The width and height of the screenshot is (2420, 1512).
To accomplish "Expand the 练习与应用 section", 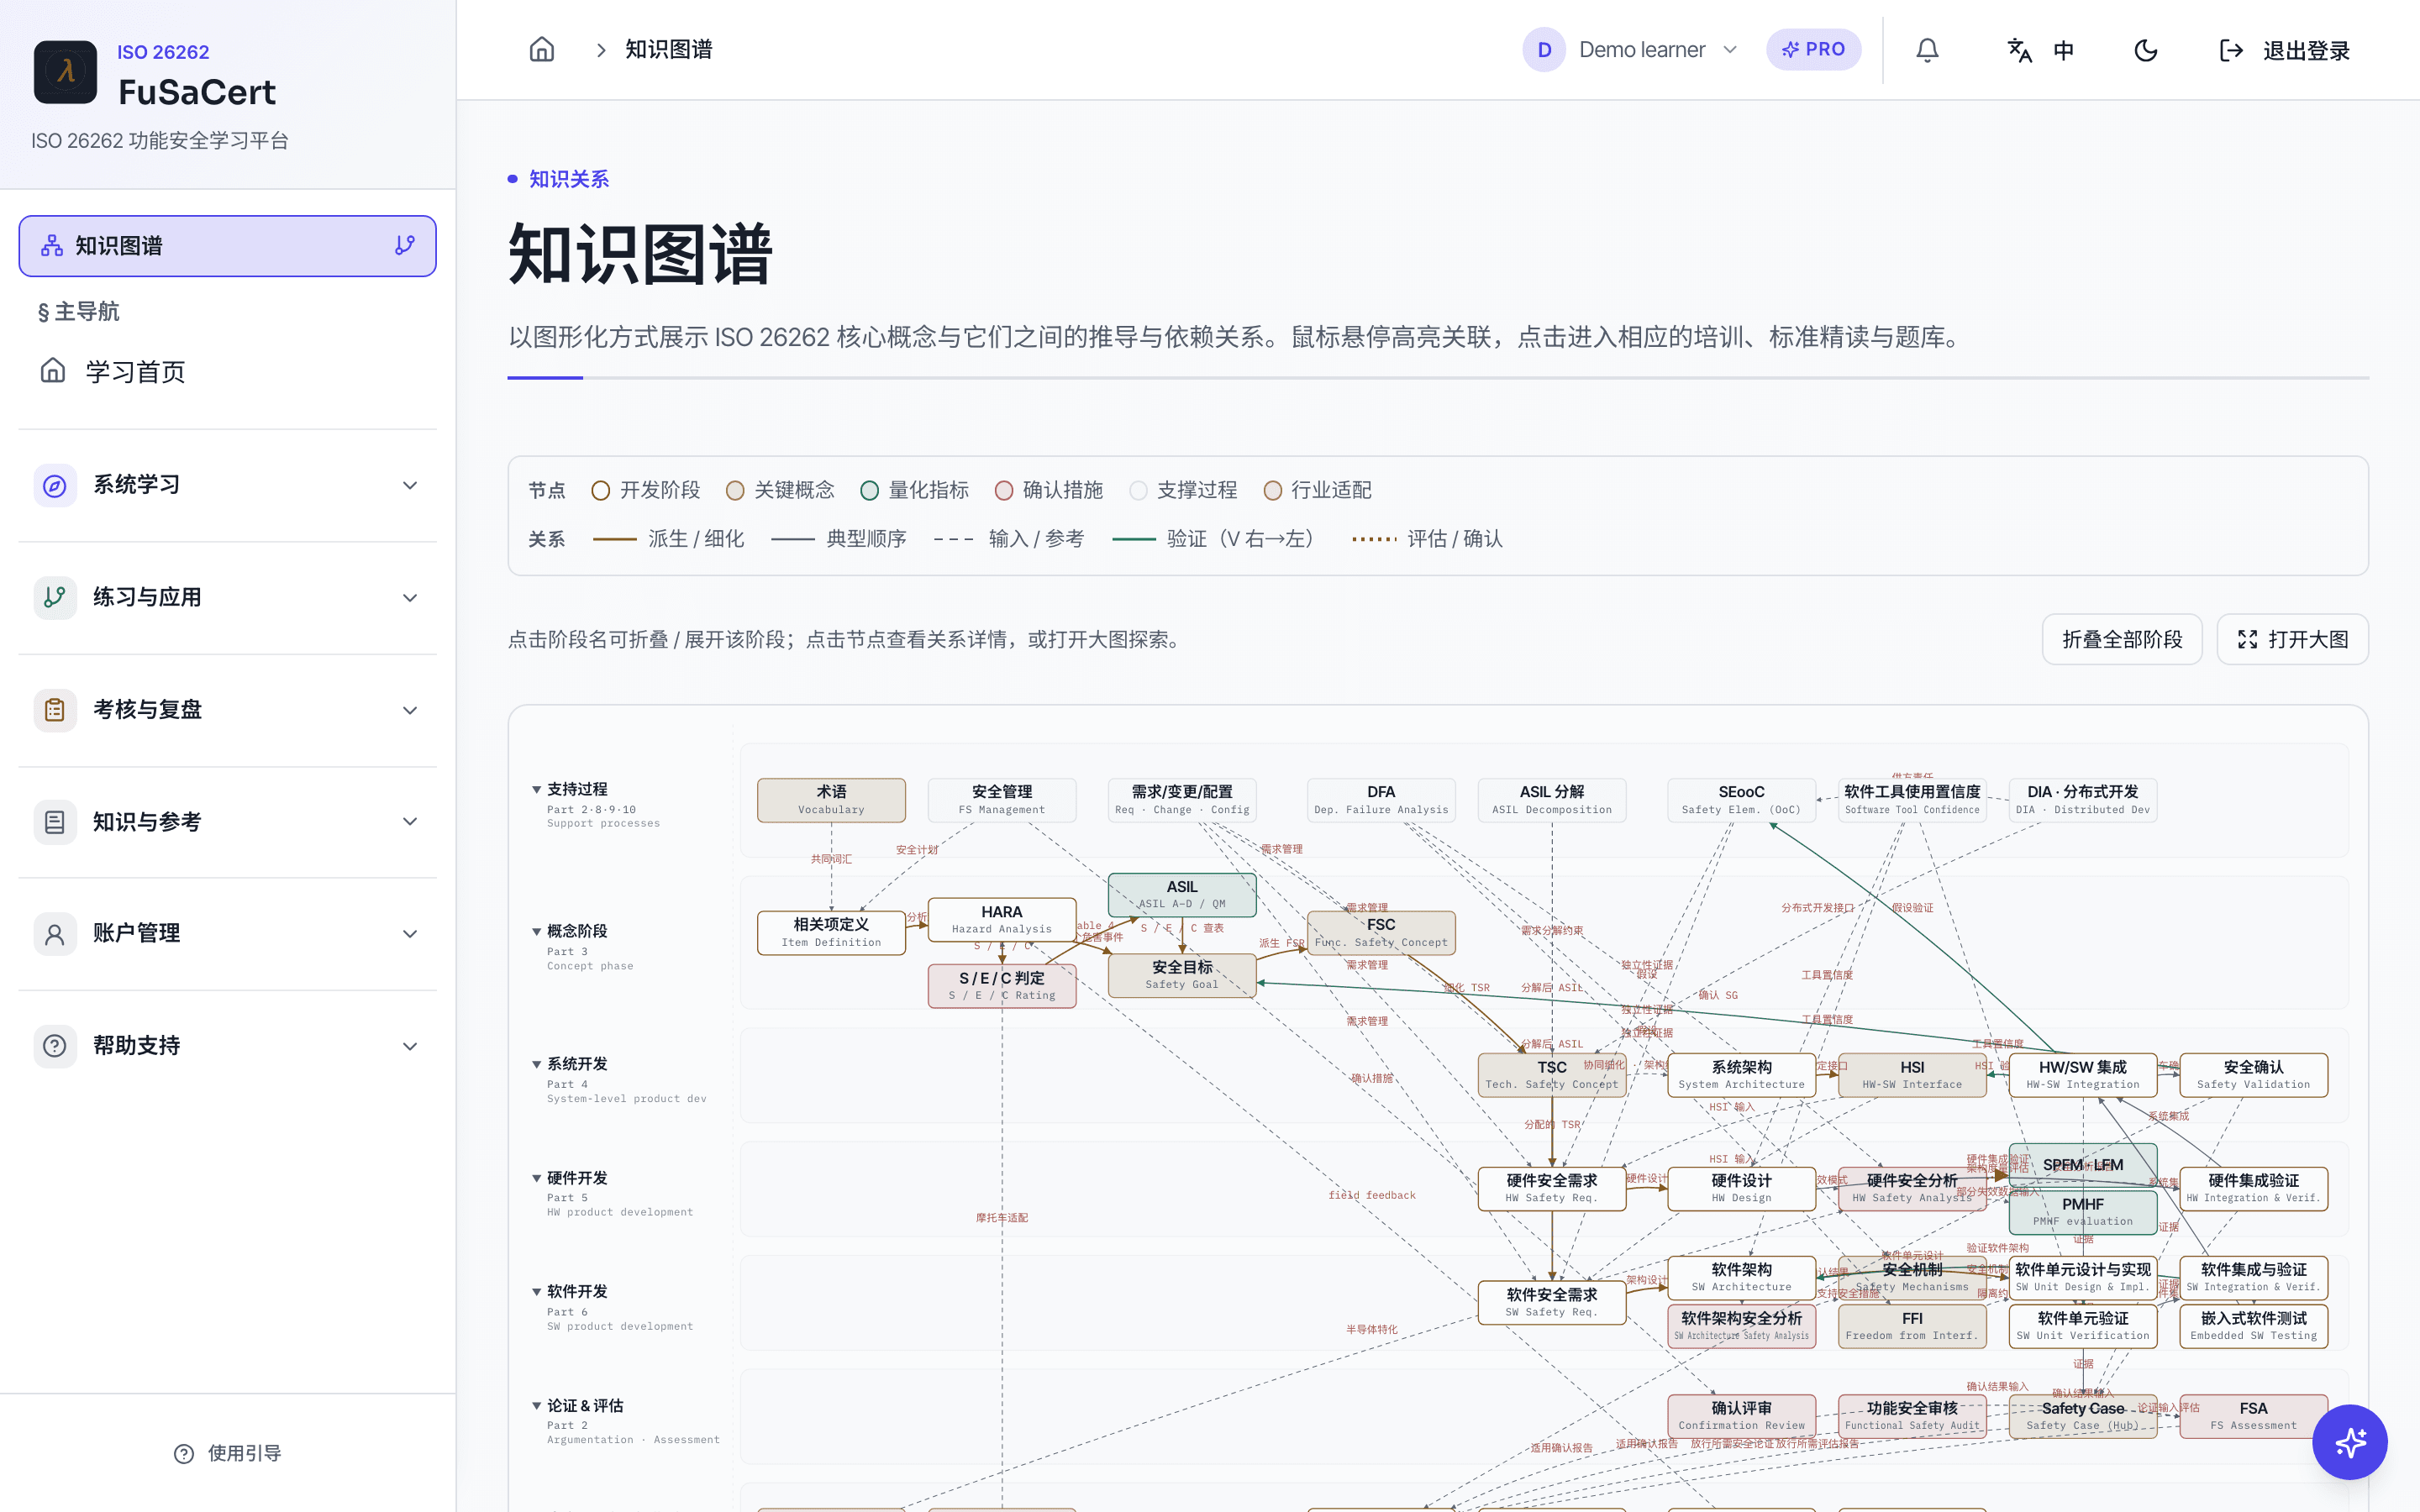I will pos(227,597).
